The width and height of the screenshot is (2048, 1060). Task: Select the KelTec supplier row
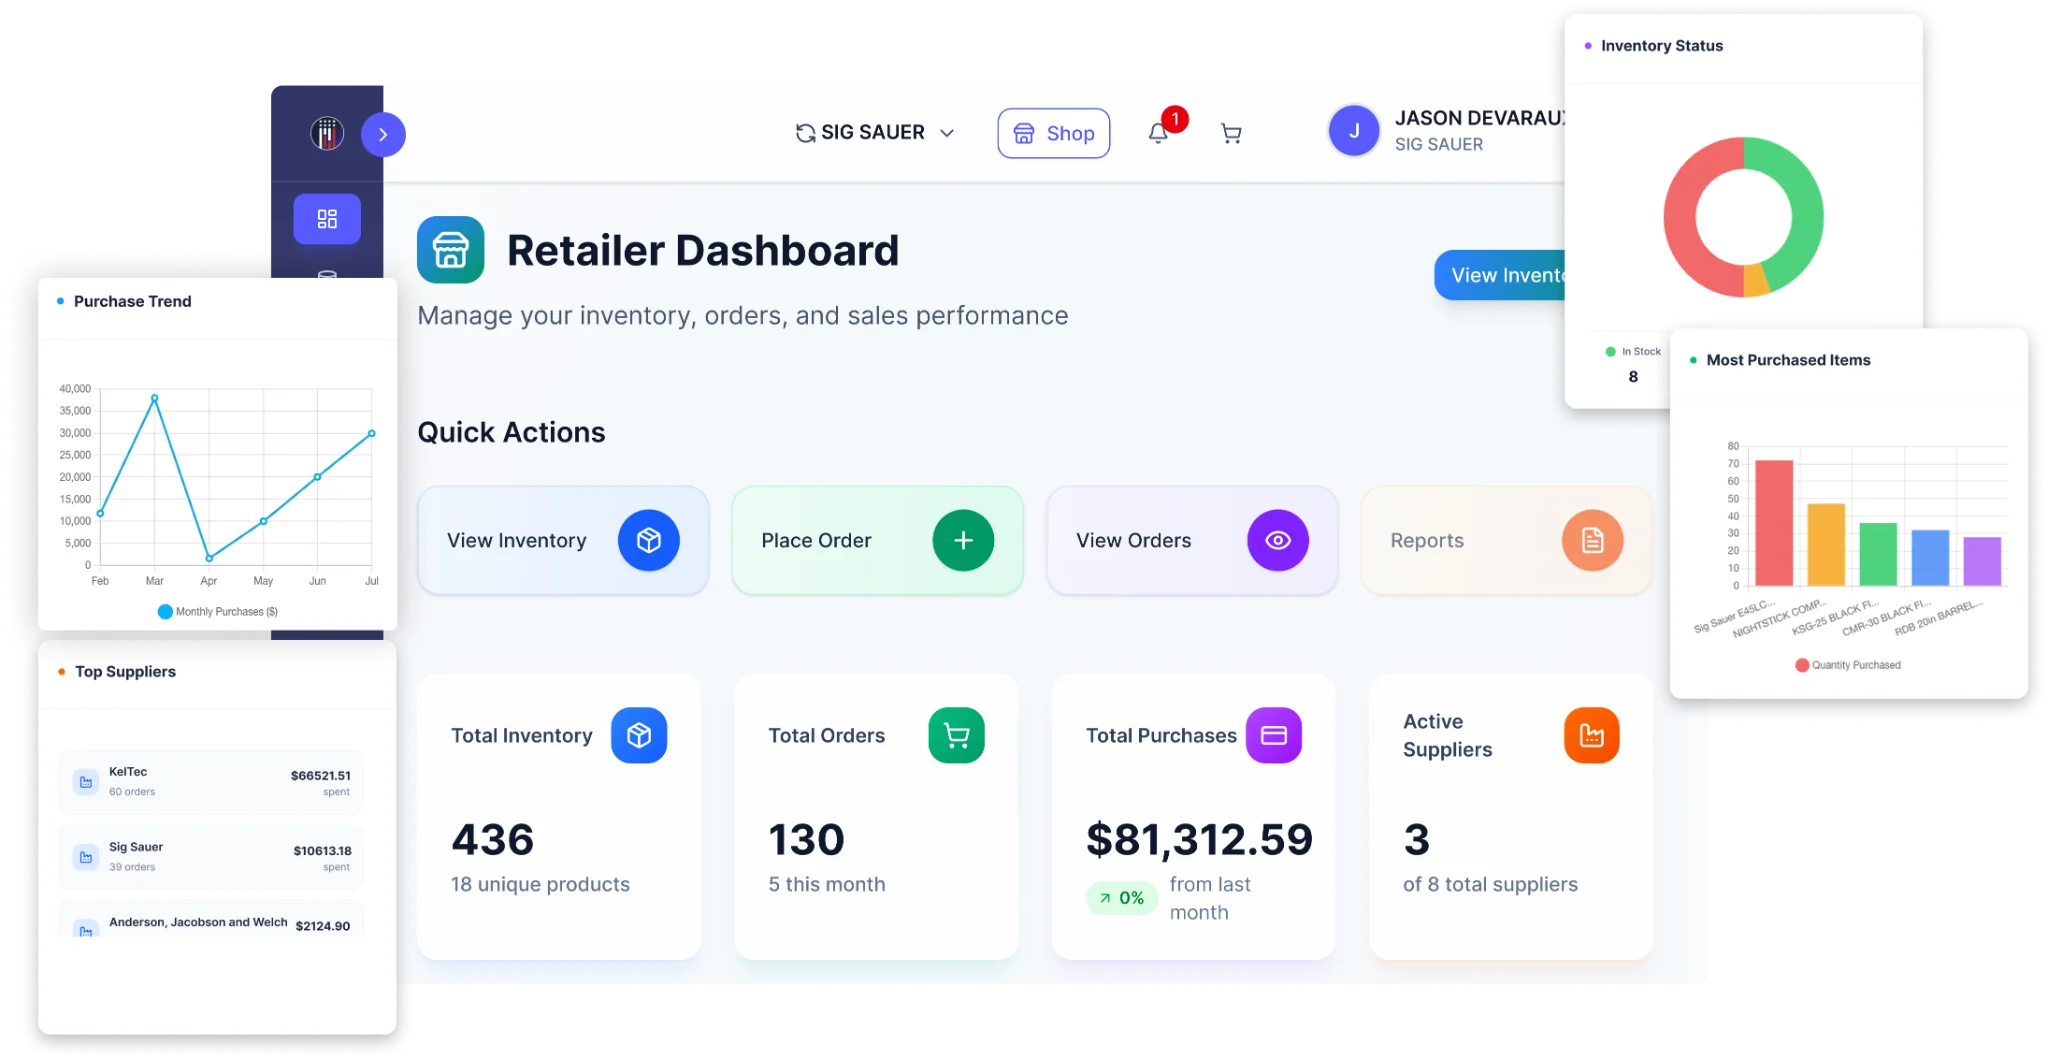[211, 781]
